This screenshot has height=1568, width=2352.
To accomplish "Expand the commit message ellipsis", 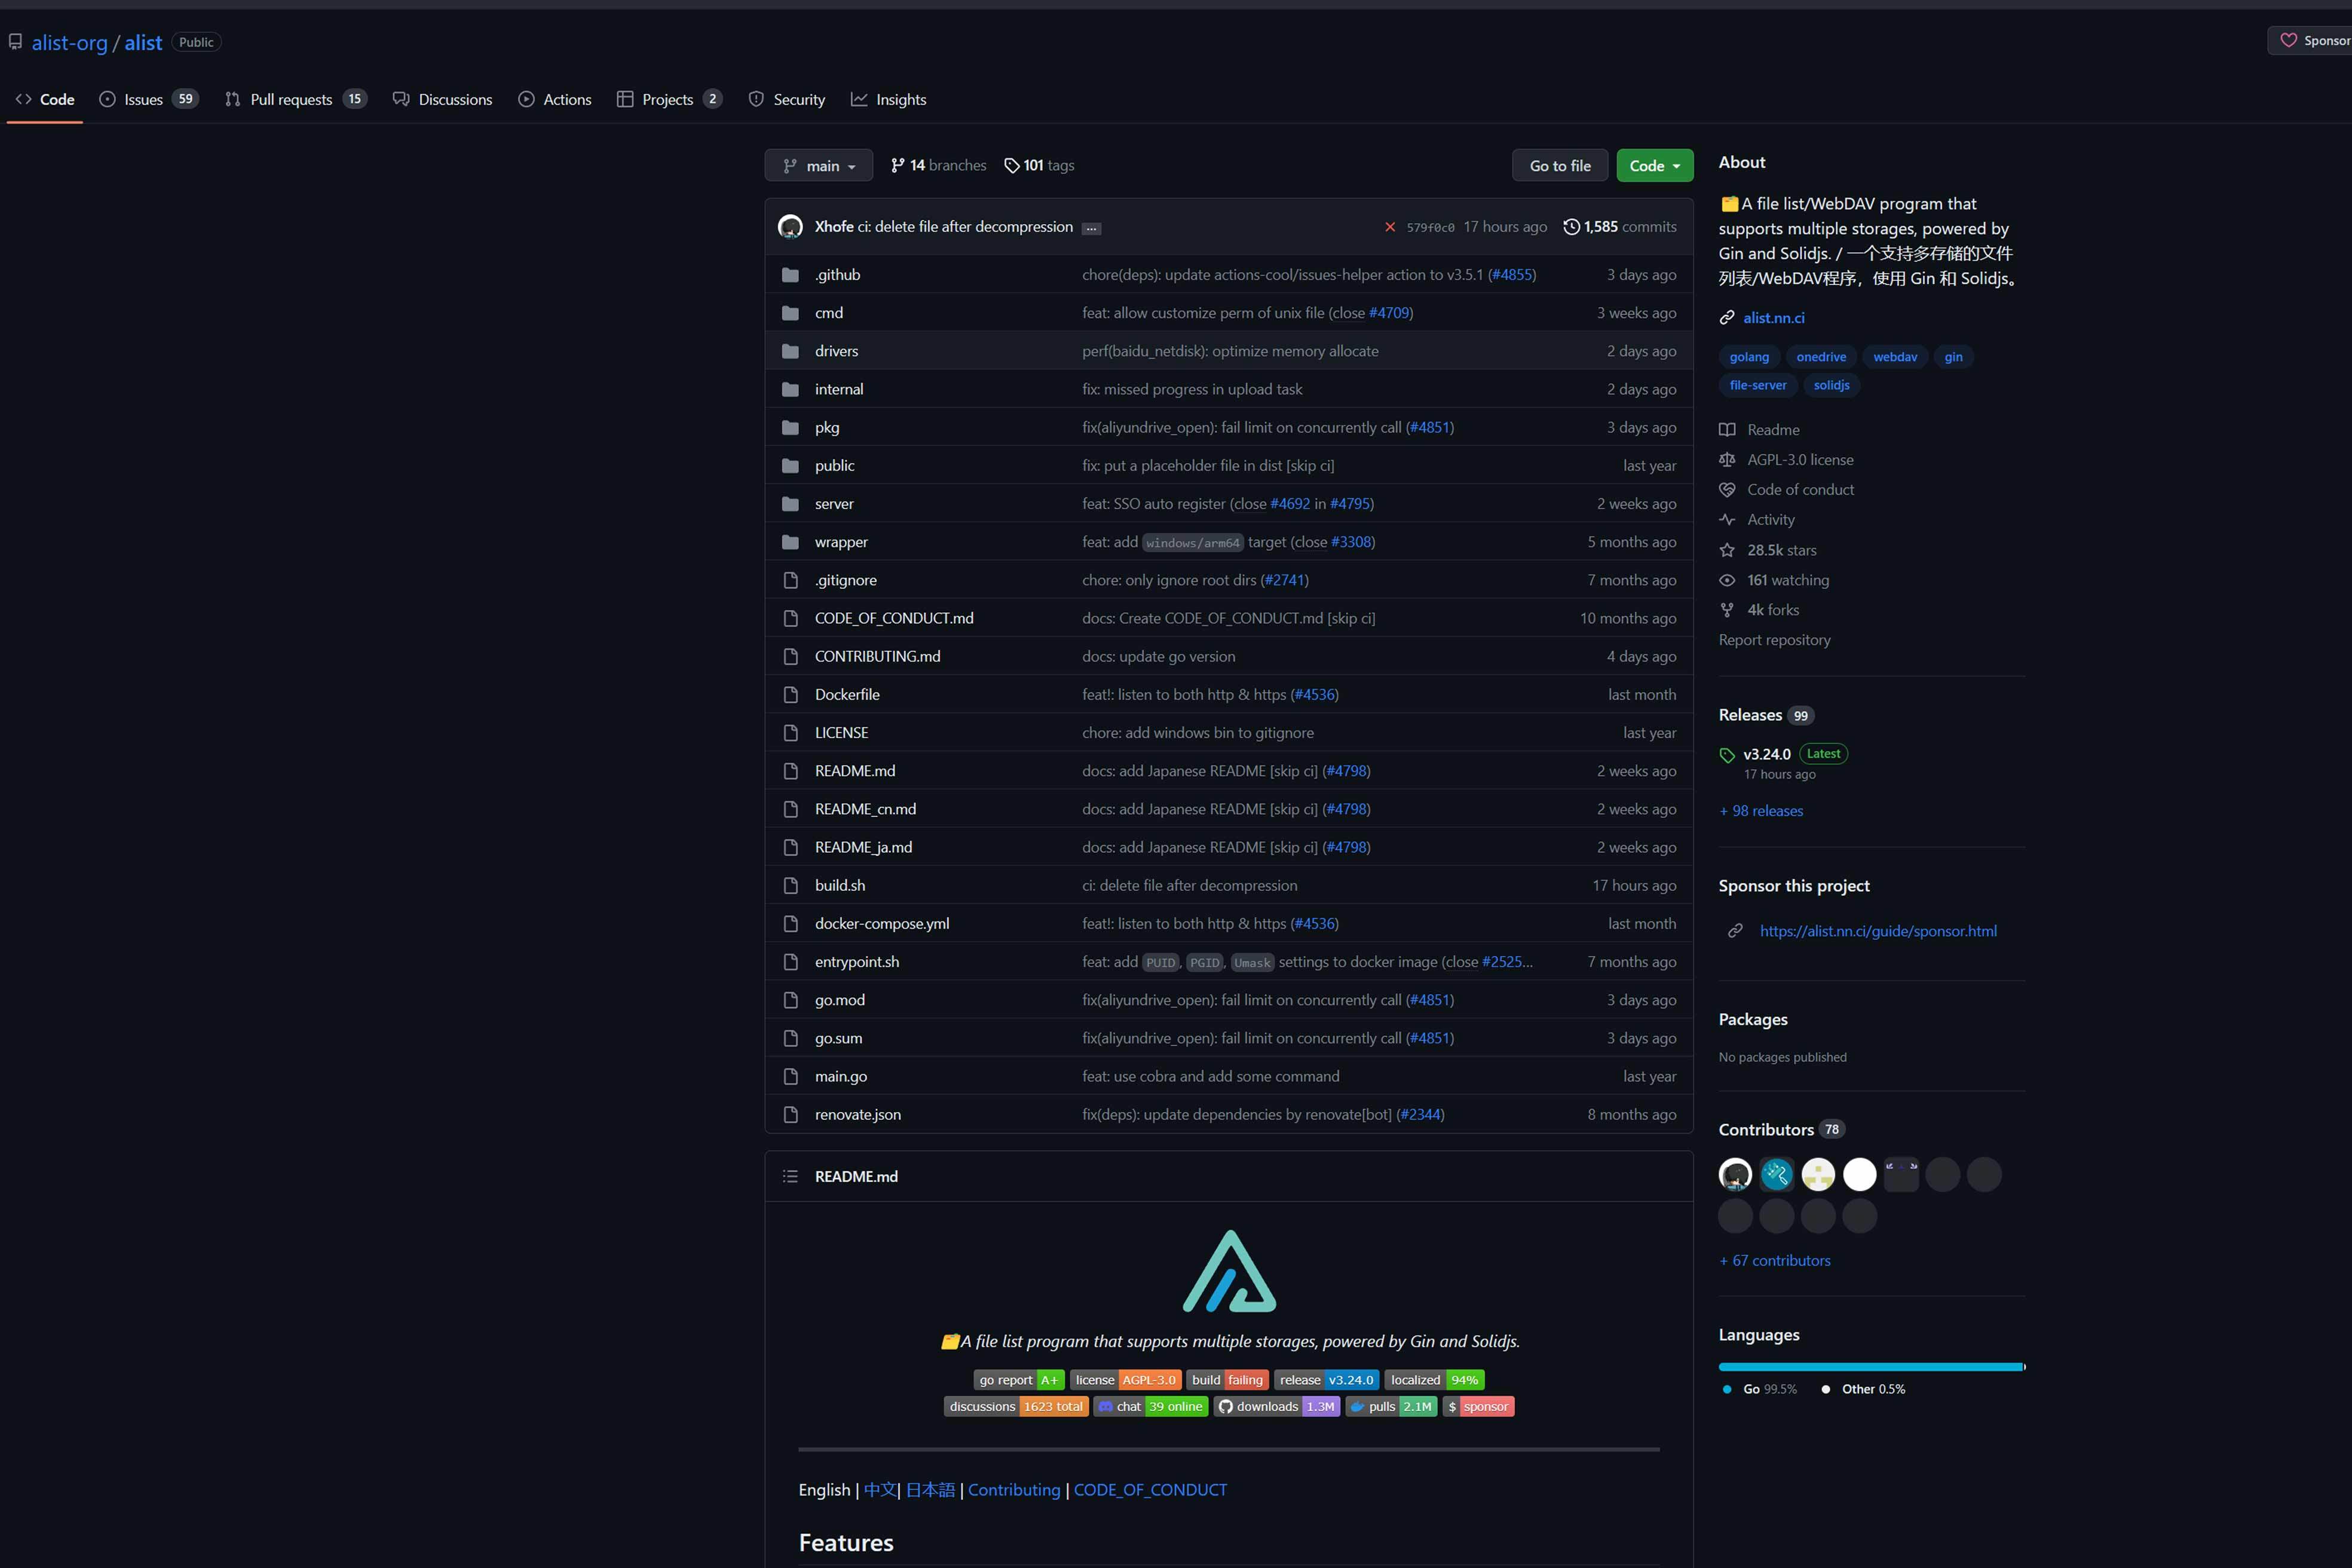I will click(1091, 228).
